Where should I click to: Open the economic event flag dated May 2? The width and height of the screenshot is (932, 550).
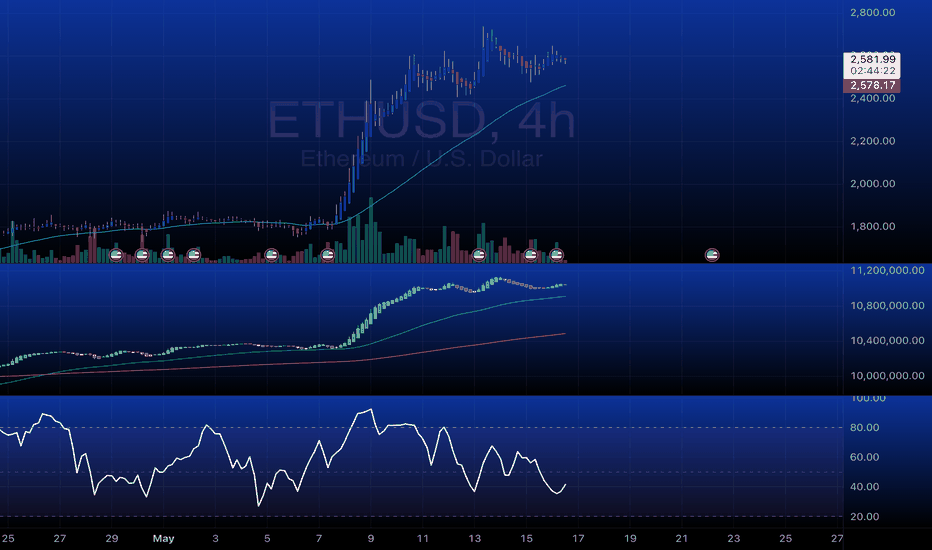pyautogui.click(x=194, y=255)
